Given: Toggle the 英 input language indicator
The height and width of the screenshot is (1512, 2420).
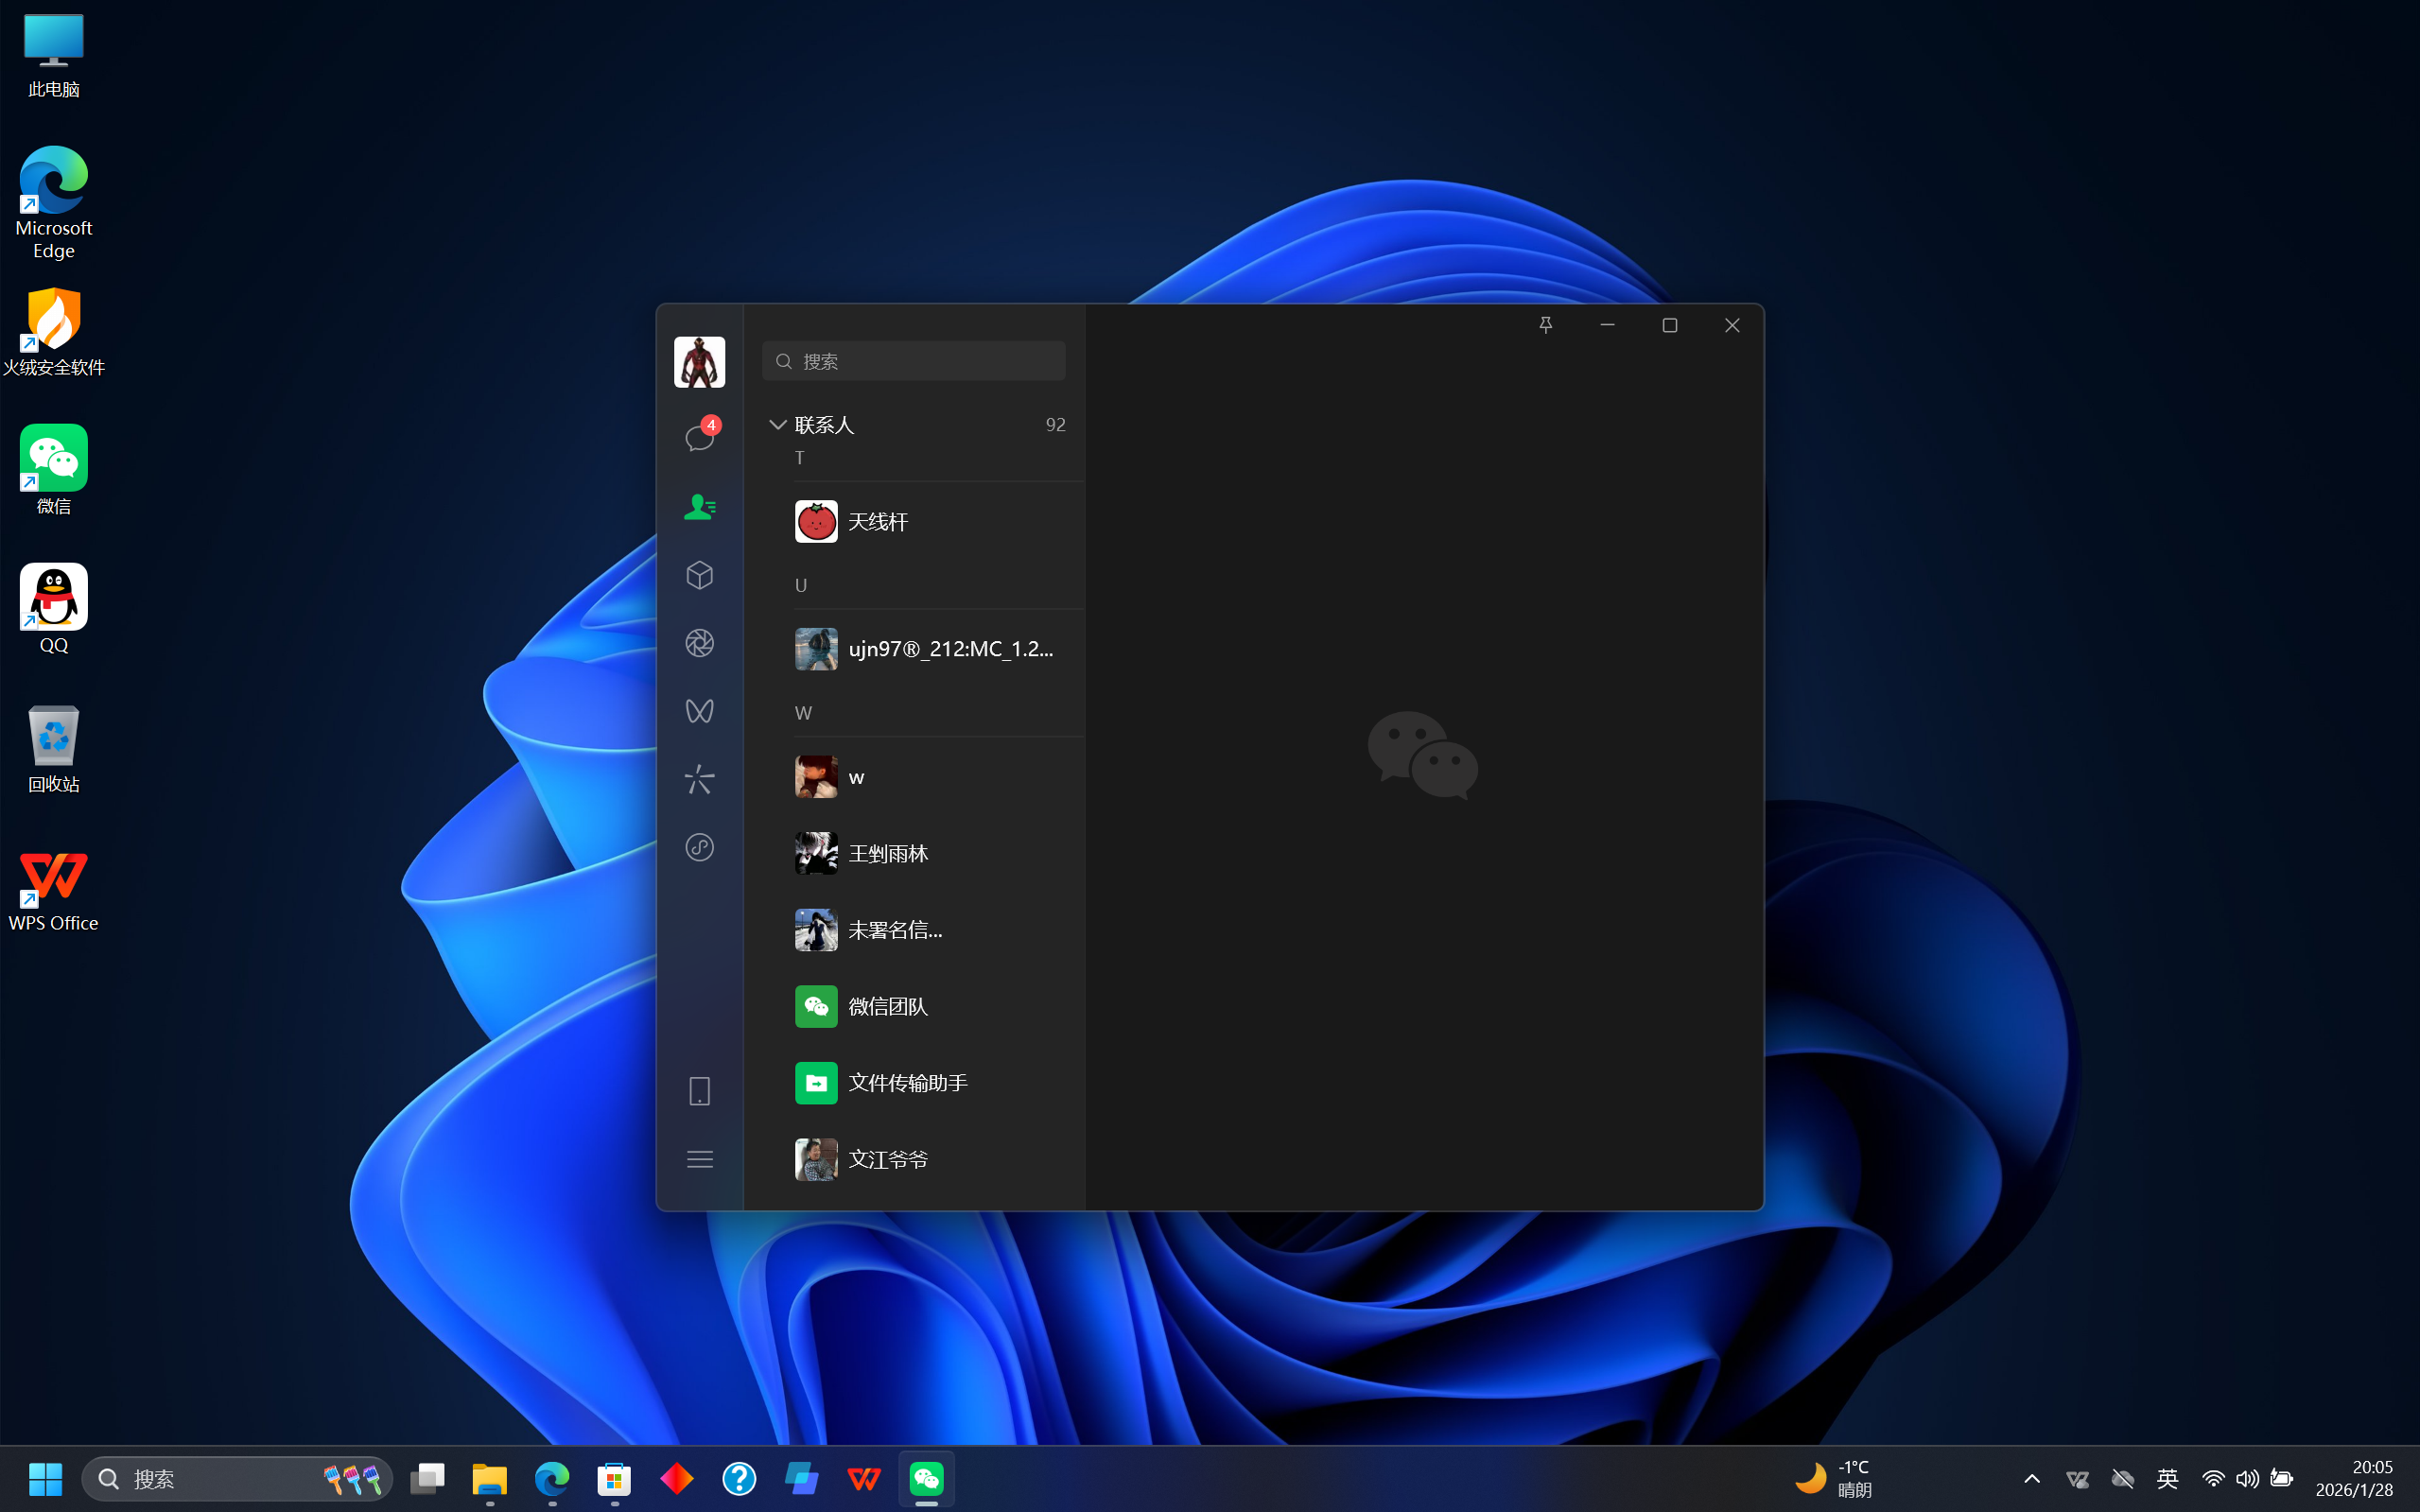Looking at the screenshot, I should click(2167, 1478).
